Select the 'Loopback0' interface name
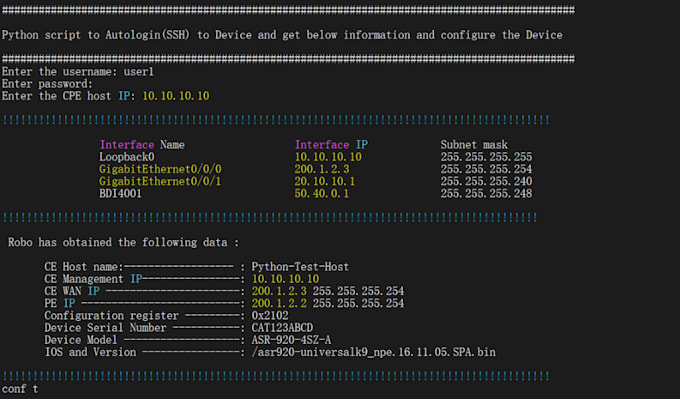This screenshot has height=399, width=680. (127, 157)
